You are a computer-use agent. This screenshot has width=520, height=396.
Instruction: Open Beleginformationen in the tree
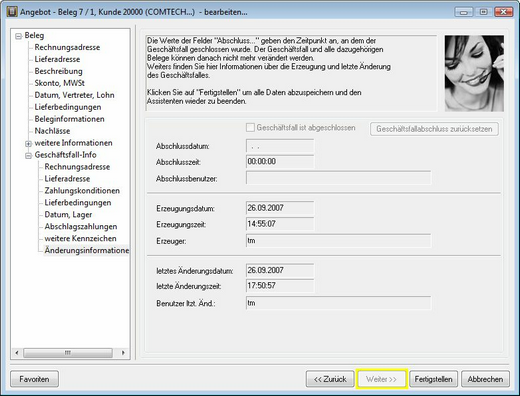point(69,119)
